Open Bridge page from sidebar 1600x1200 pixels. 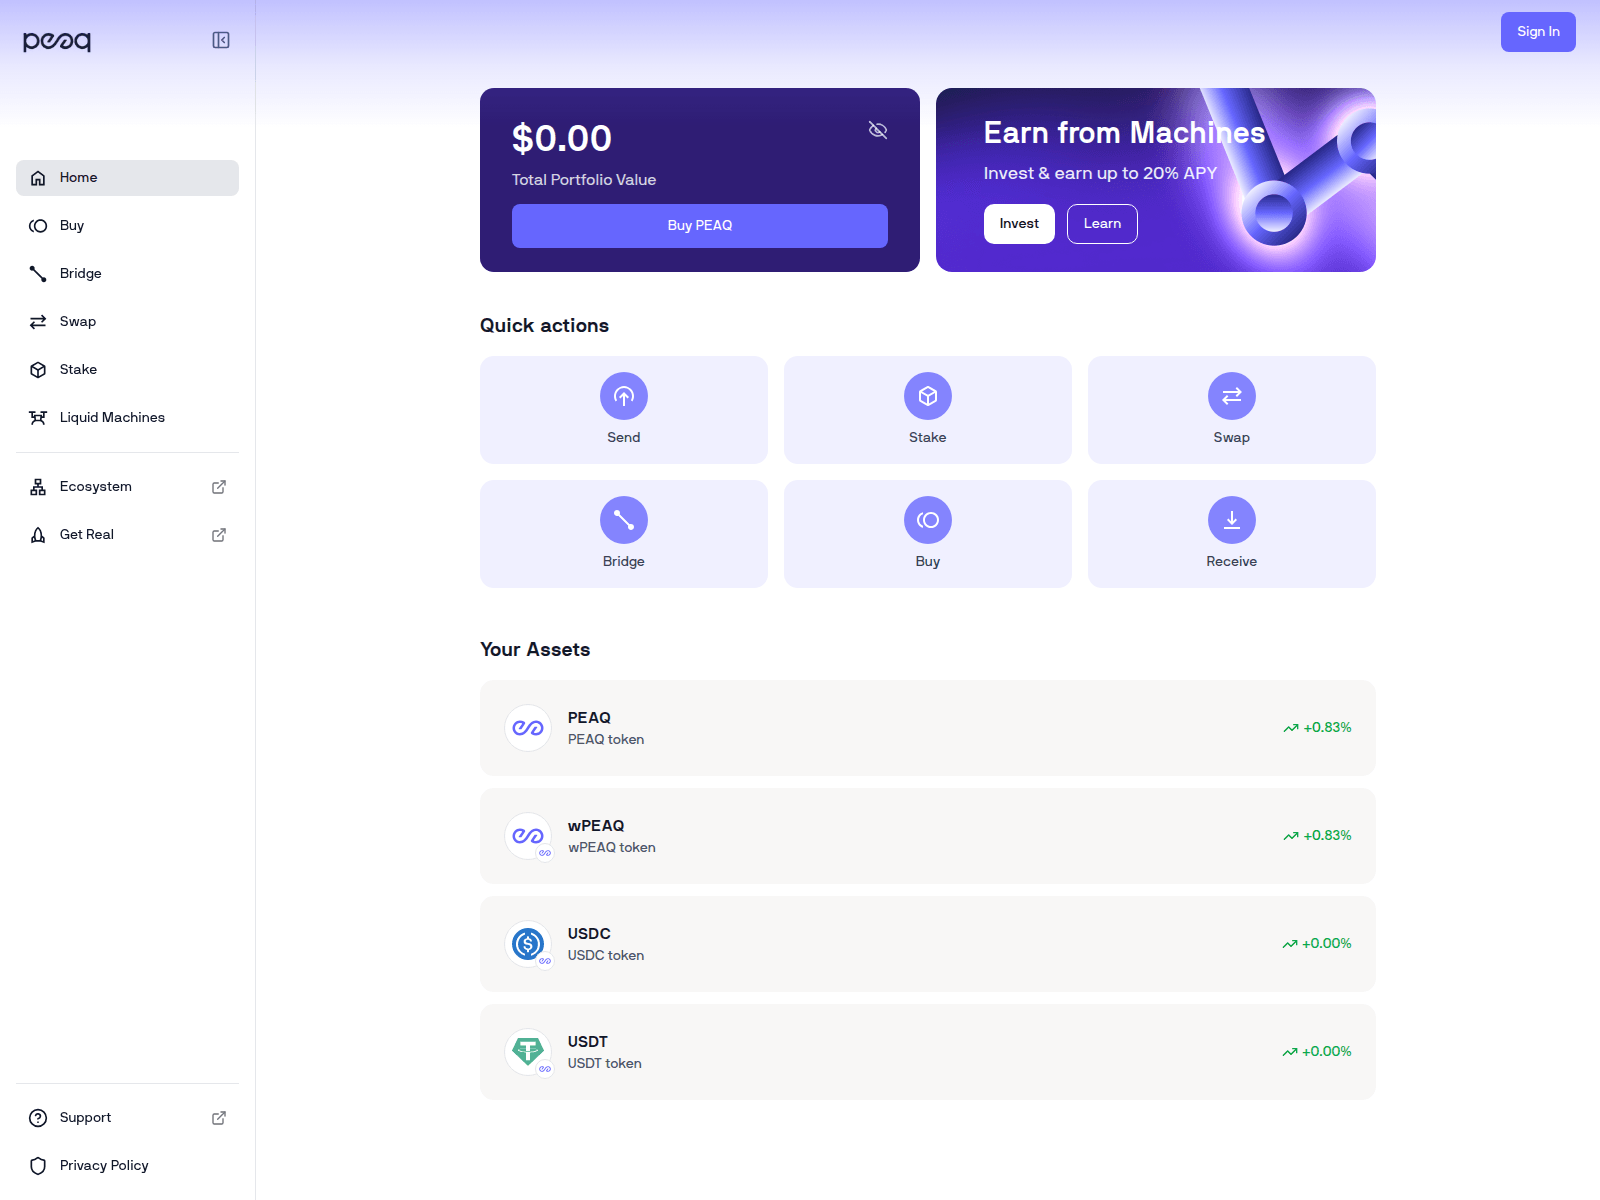pos(127,274)
